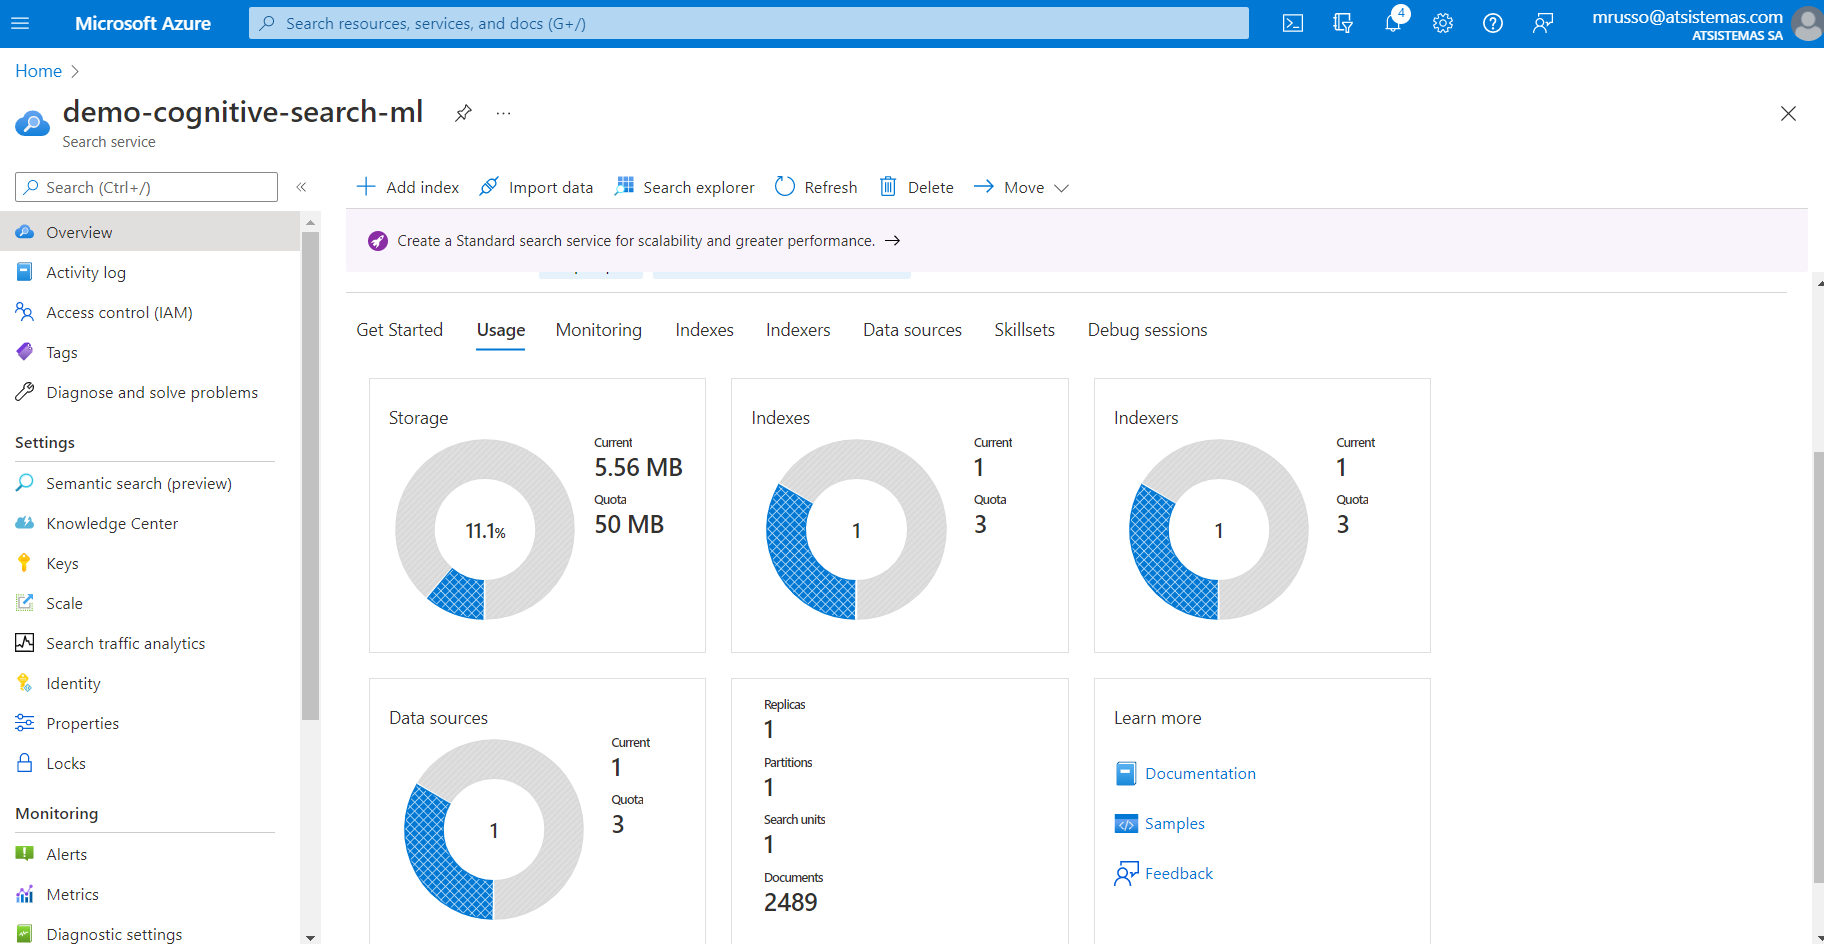1824x944 pixels.
Task: Open the notifications bell
Action: coord(1393,23)
